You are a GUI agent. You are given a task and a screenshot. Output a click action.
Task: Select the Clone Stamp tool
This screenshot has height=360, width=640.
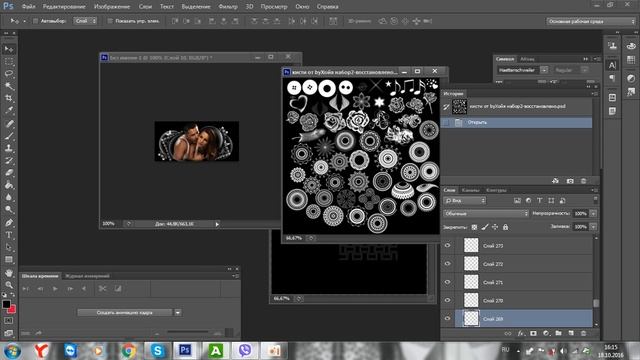pos(9,148)
